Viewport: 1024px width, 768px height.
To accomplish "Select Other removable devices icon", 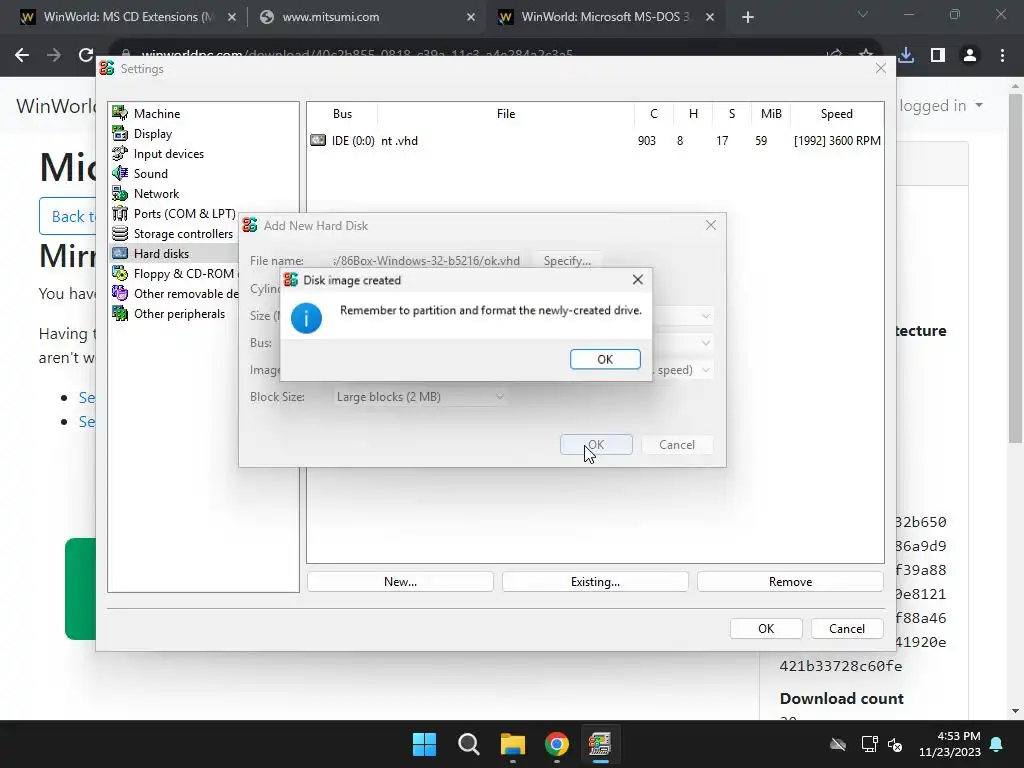I will pos(120,293).
